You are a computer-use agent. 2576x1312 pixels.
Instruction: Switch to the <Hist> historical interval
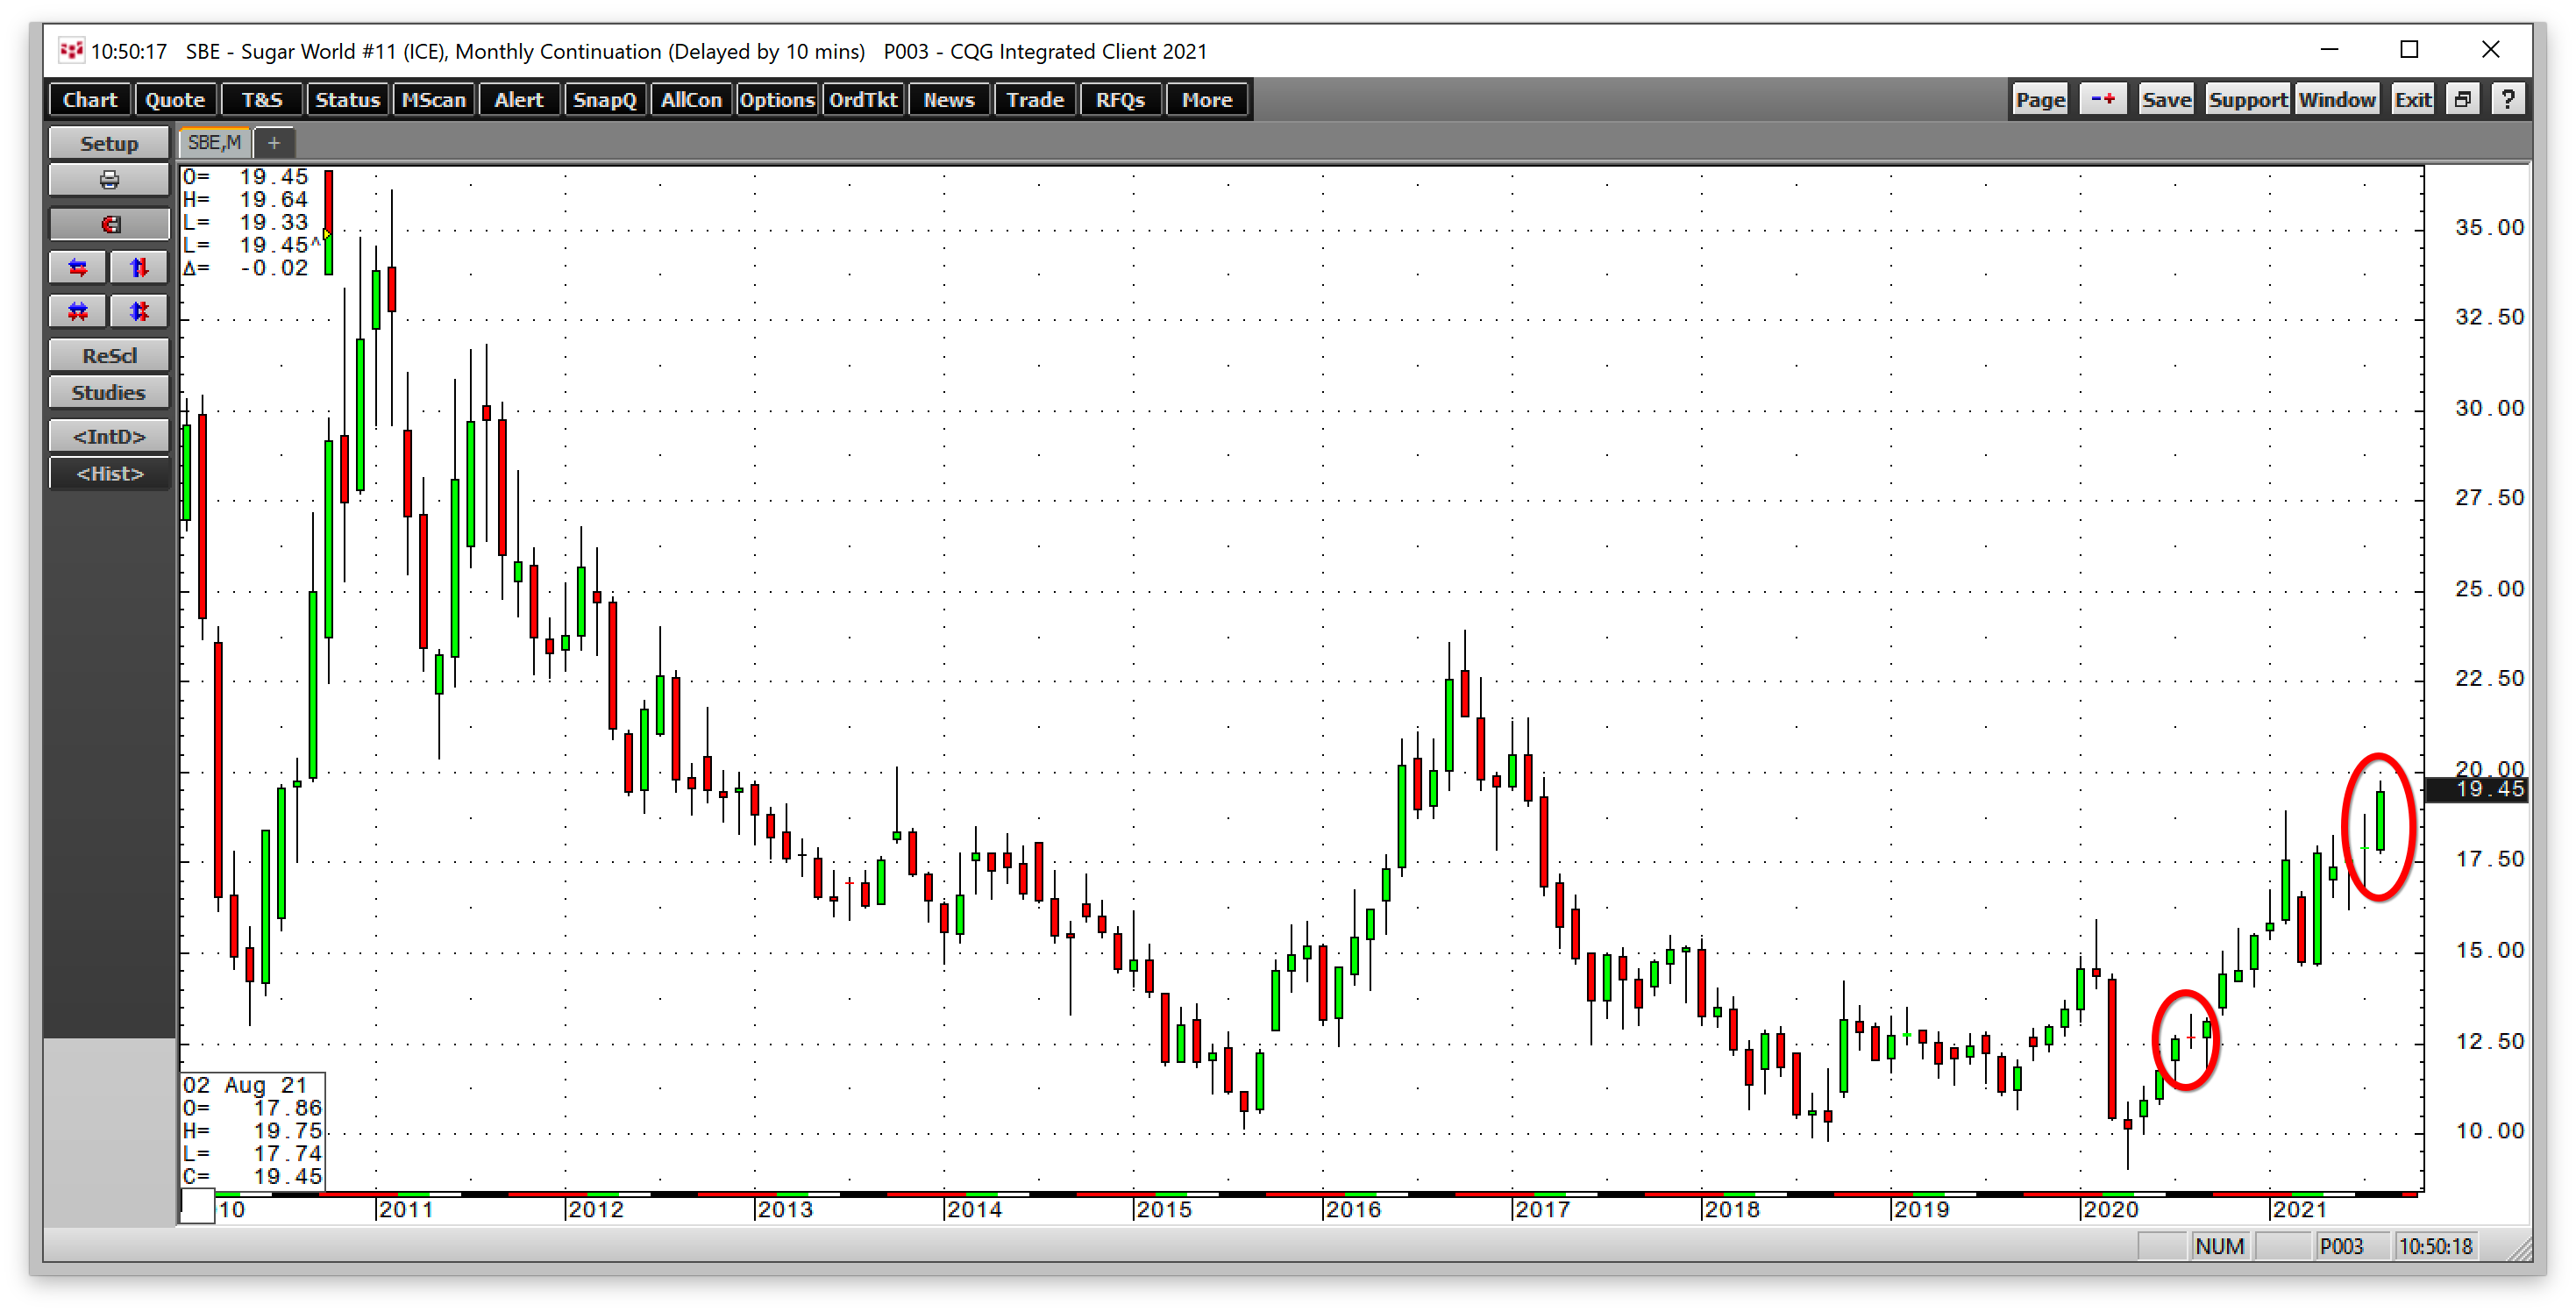click(109, 474)
